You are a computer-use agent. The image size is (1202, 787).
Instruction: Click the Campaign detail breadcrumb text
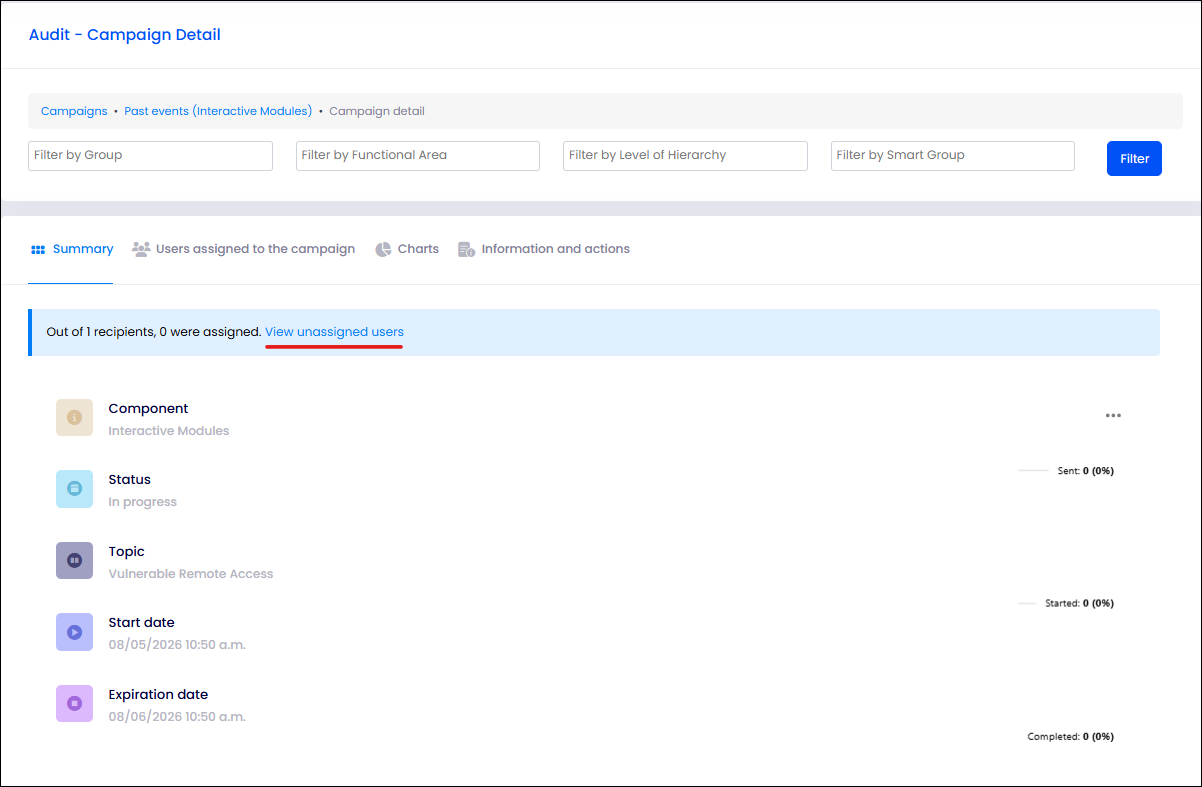tap(377, 111)
